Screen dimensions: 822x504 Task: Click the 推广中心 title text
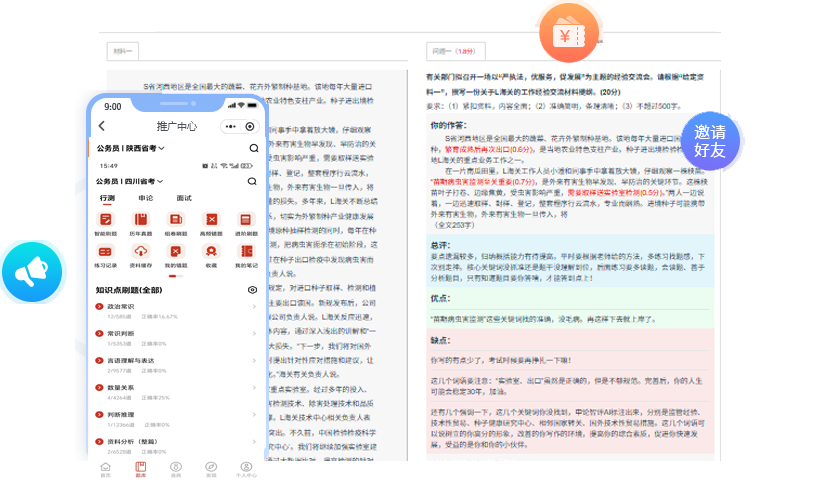[x=177, y=126]
